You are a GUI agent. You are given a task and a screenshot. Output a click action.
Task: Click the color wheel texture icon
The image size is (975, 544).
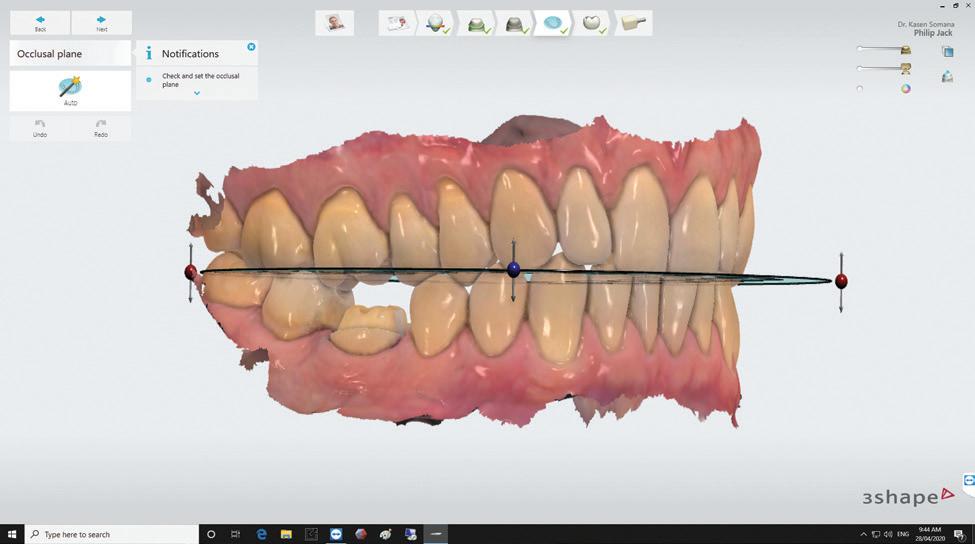point(906,89)
